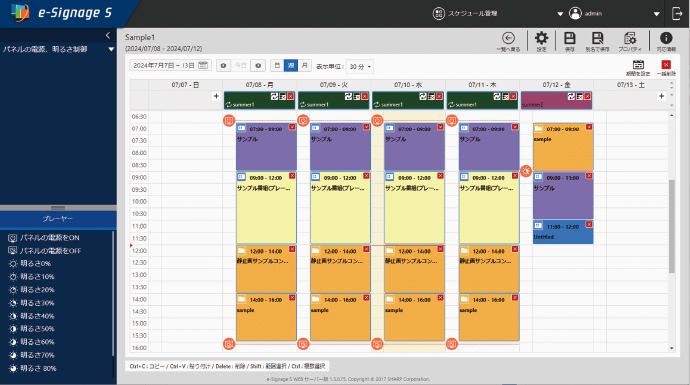Click the summer1 program header on 07/11
The height and width of the screenshot is (385, 690).
(482, 101)
